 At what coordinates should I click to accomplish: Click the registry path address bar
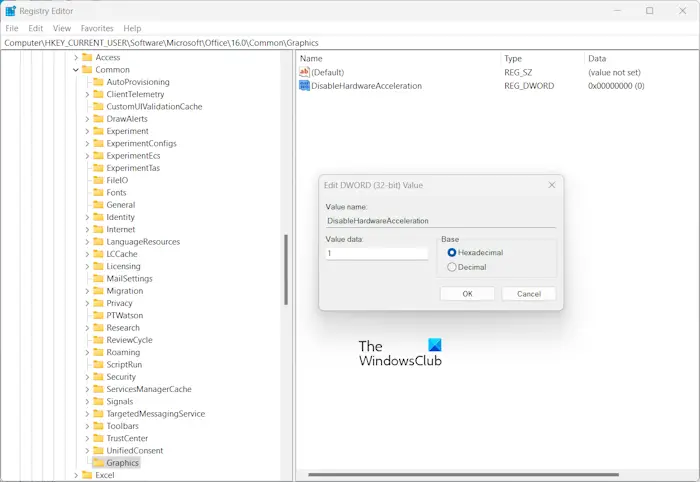(350, 43)
